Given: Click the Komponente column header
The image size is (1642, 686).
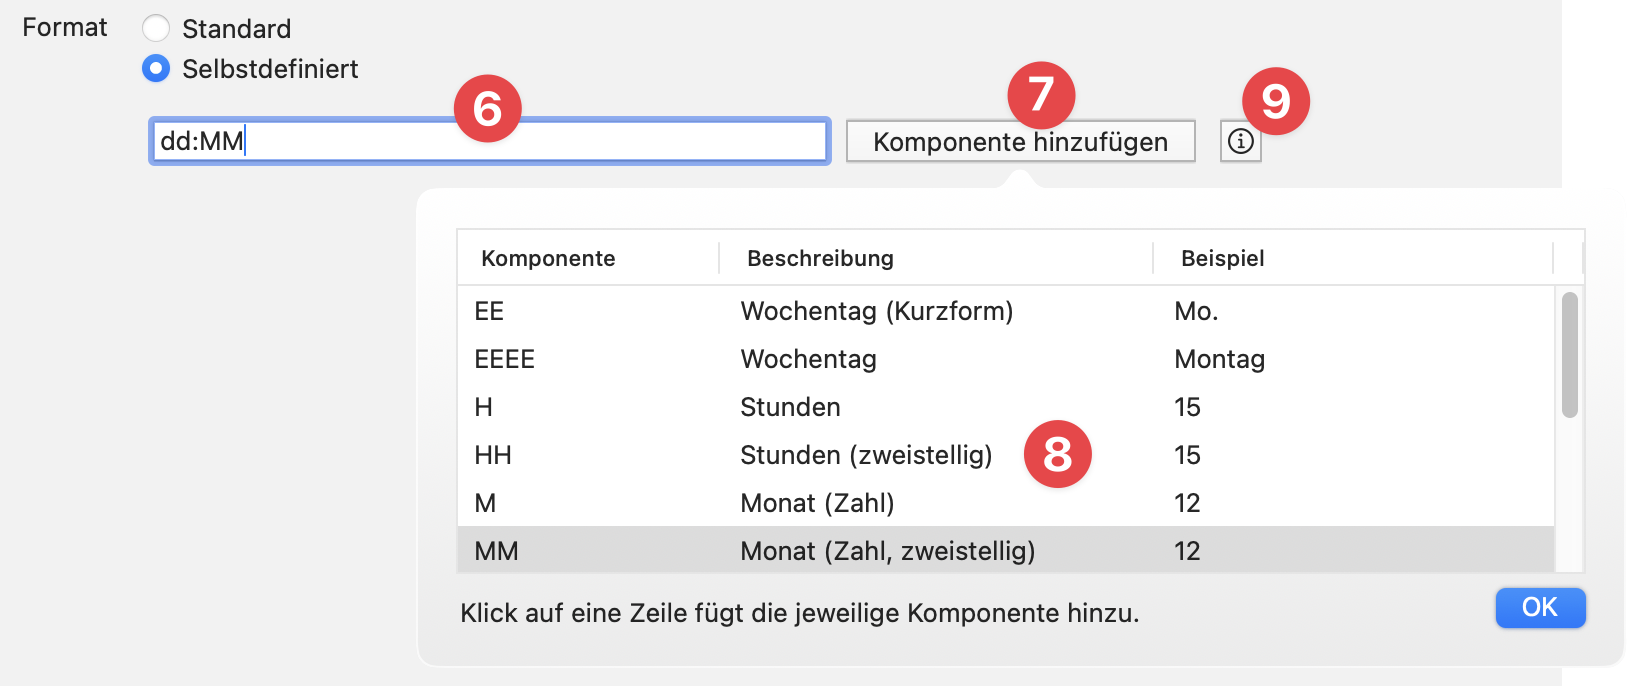Looking at the screenshot, I should pos(548,258).
